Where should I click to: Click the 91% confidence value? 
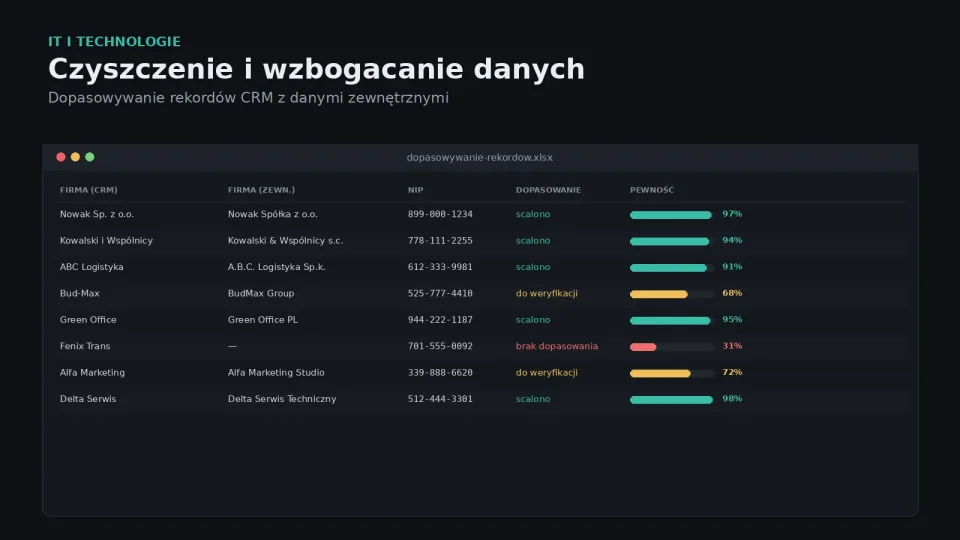pos(732,266)
